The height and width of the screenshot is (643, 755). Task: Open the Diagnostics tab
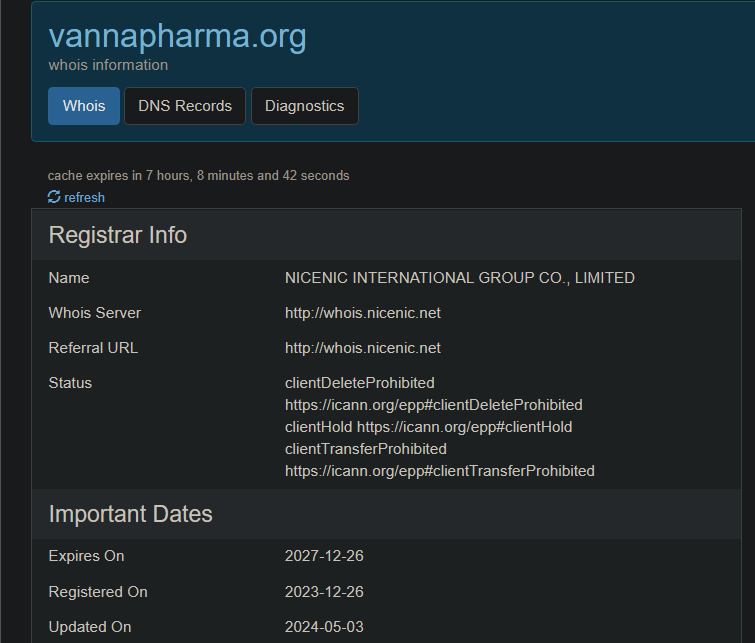tap(304, 106)
